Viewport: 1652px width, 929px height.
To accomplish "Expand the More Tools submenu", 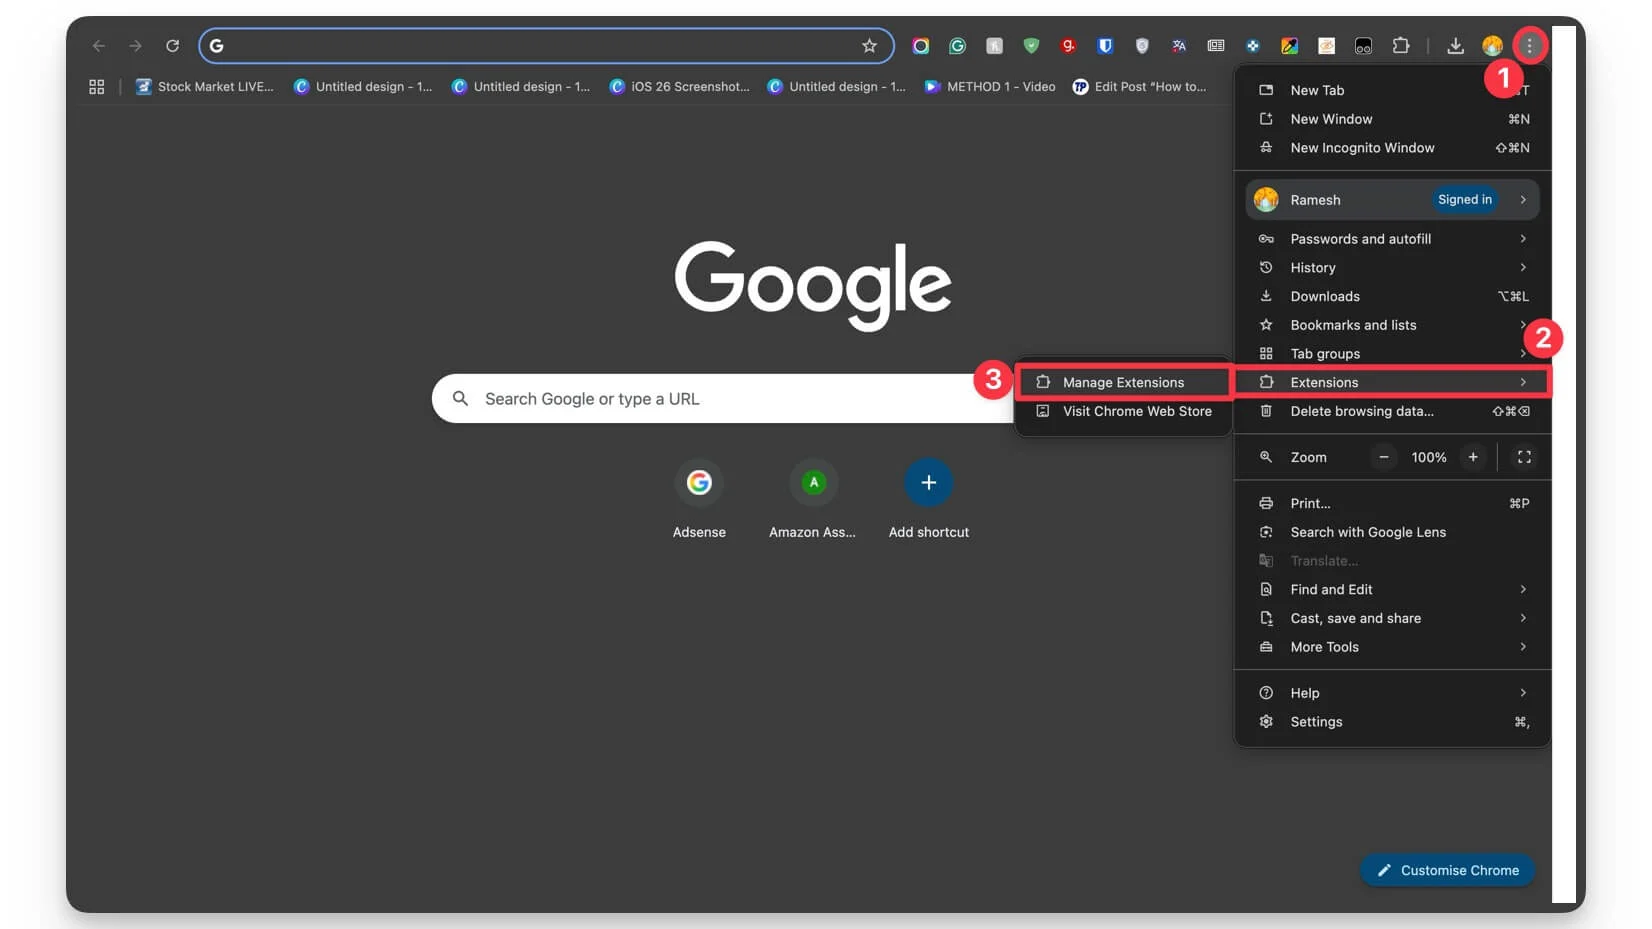I will tap(1323, 647).
